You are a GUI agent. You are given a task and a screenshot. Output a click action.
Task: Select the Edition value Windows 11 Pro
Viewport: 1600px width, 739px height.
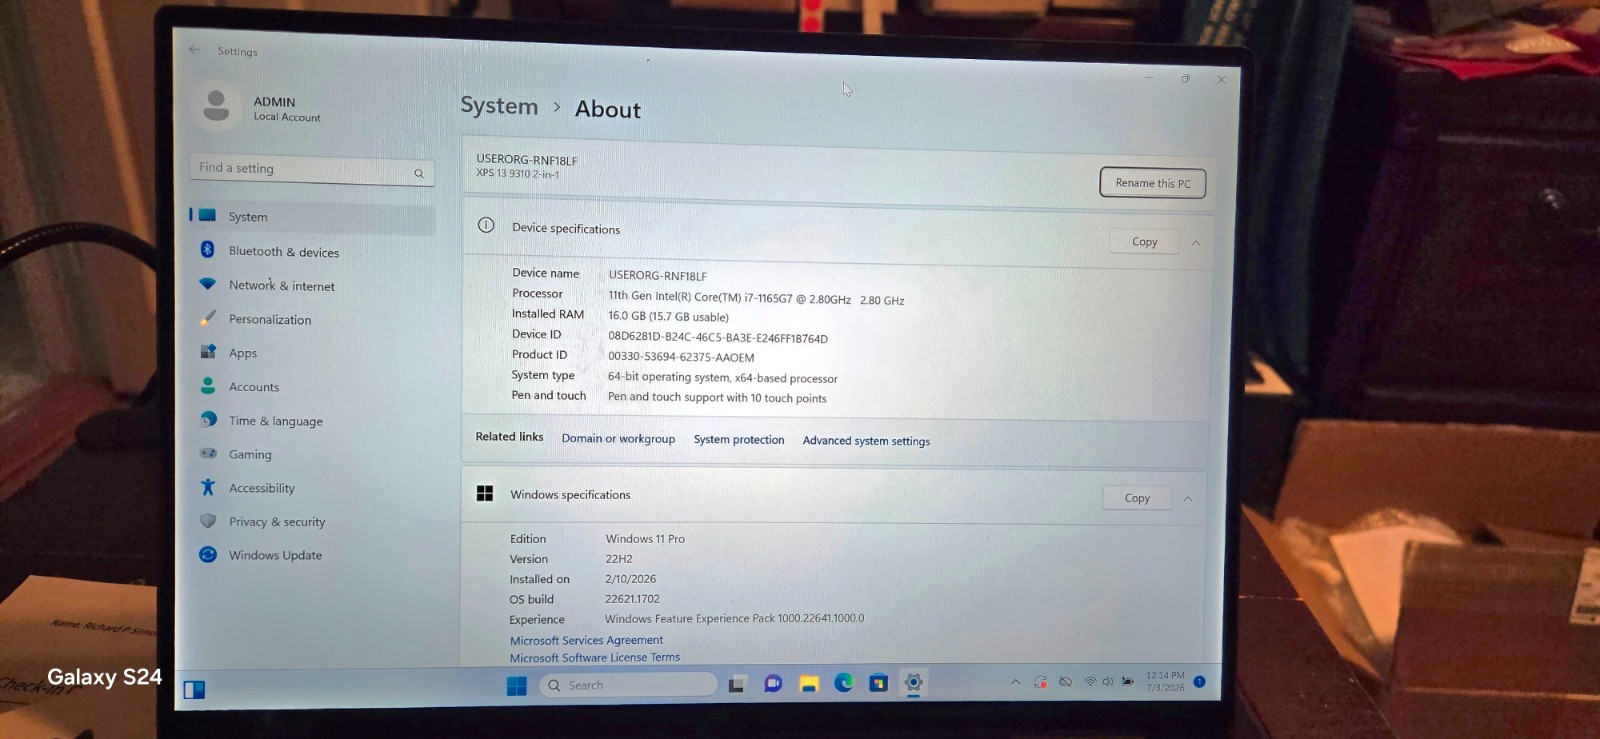click(645, 539)
